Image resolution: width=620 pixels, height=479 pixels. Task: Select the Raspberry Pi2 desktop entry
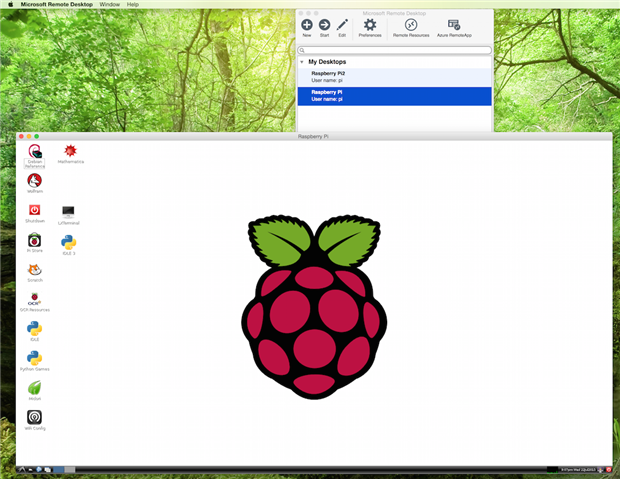tap(394, 77)
